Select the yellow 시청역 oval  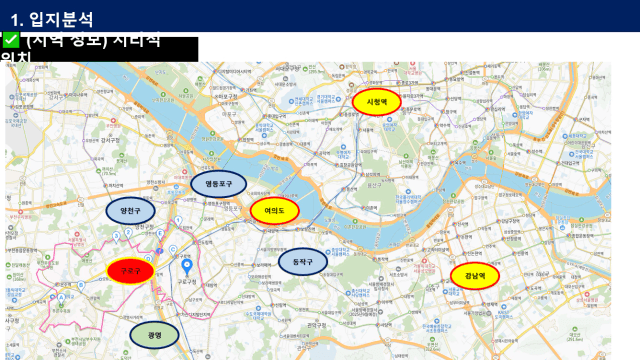pyautogui.click(x=376, y=102)
